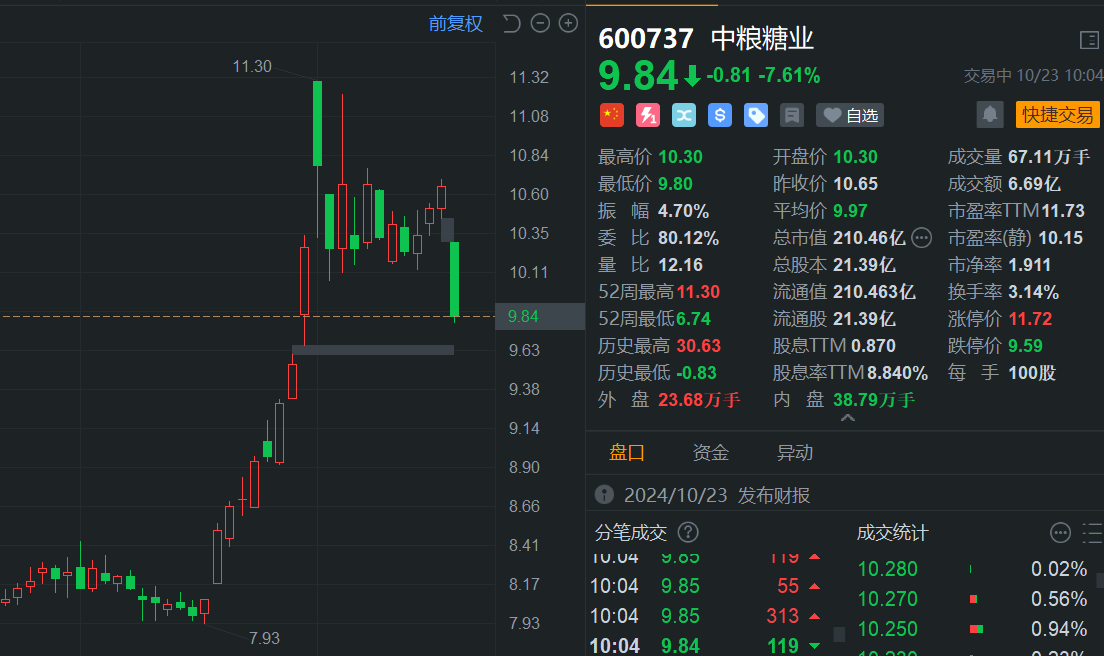The image size is (1104, 656).
Task: Expand 总市值 more options ellipsis
Action: pos(921,238)
